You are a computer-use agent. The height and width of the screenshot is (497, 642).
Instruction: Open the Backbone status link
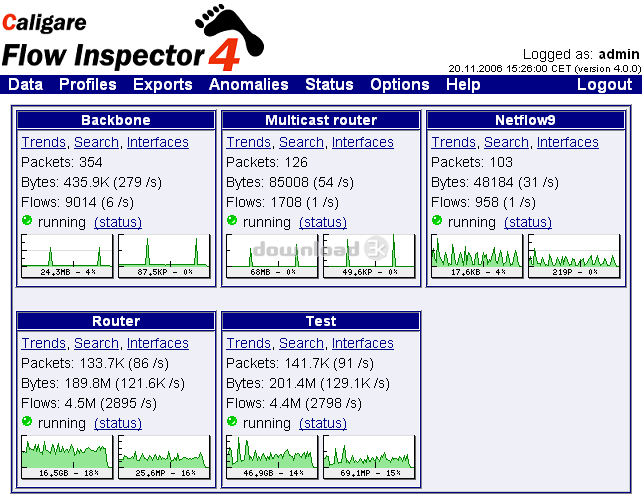[x=118, y=222]
